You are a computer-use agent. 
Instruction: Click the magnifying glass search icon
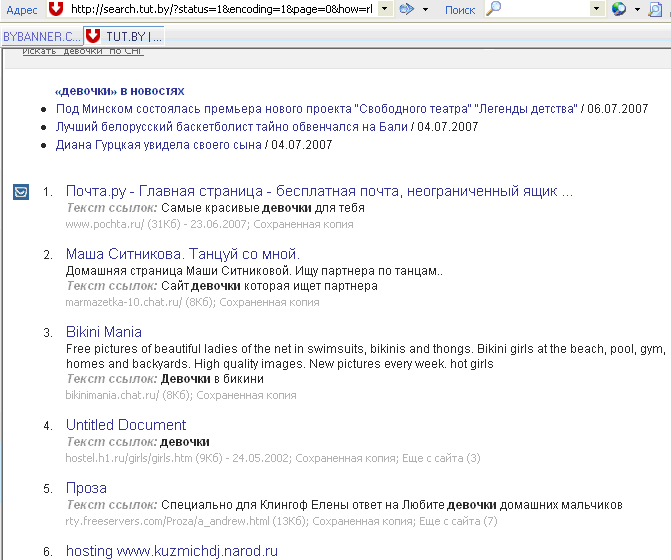(x=493, y=8)
